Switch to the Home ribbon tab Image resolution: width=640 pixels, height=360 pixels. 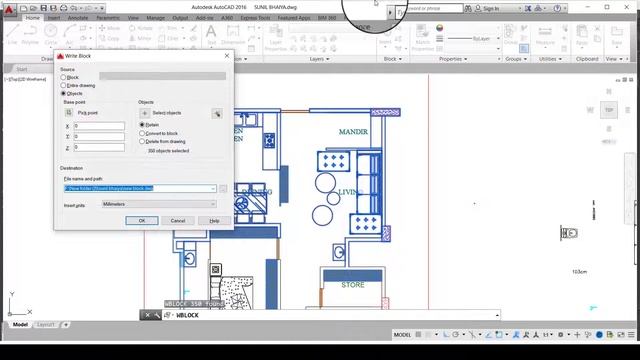(33, 18)
